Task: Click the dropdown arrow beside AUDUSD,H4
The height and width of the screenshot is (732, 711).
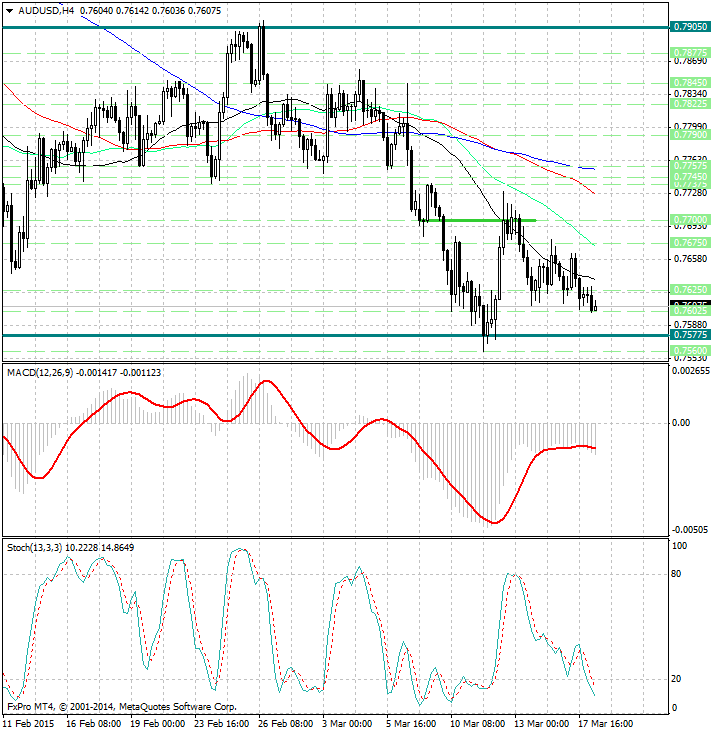Action: coord(9,10)
